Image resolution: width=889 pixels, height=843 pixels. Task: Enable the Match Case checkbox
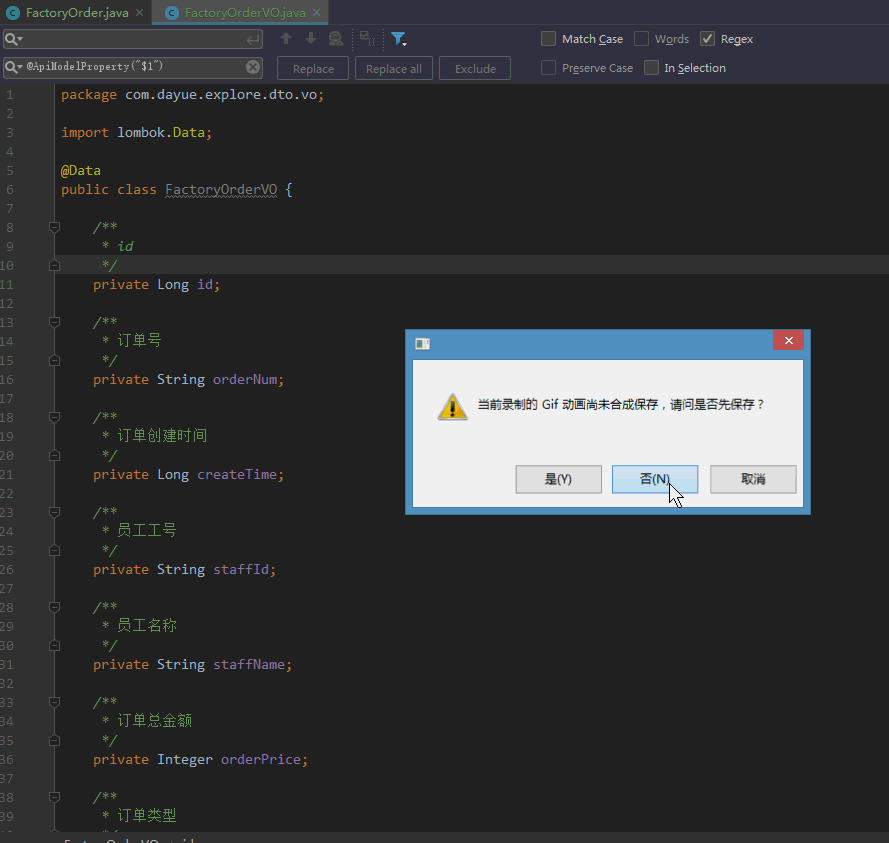click(548, 38)
